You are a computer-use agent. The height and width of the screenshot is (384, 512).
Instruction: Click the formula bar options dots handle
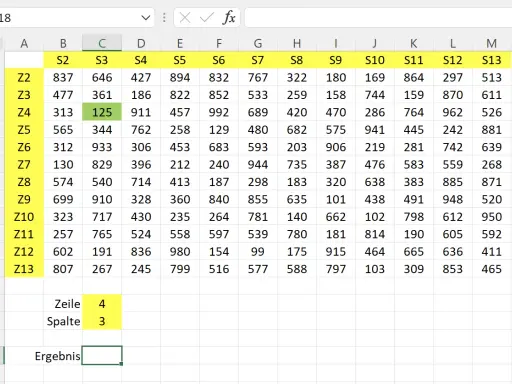coord(164,18)
